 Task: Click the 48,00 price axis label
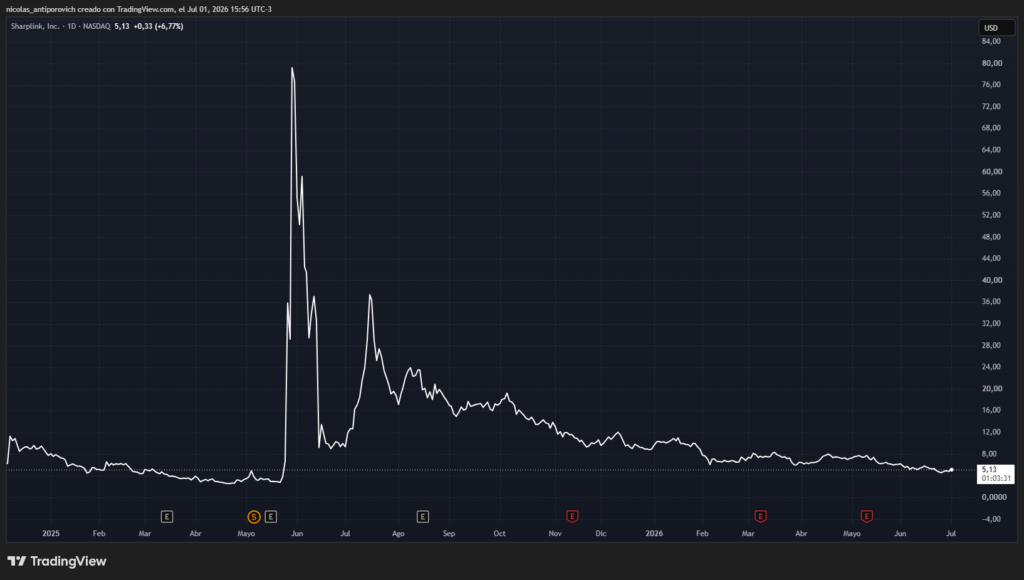[991, 236]
